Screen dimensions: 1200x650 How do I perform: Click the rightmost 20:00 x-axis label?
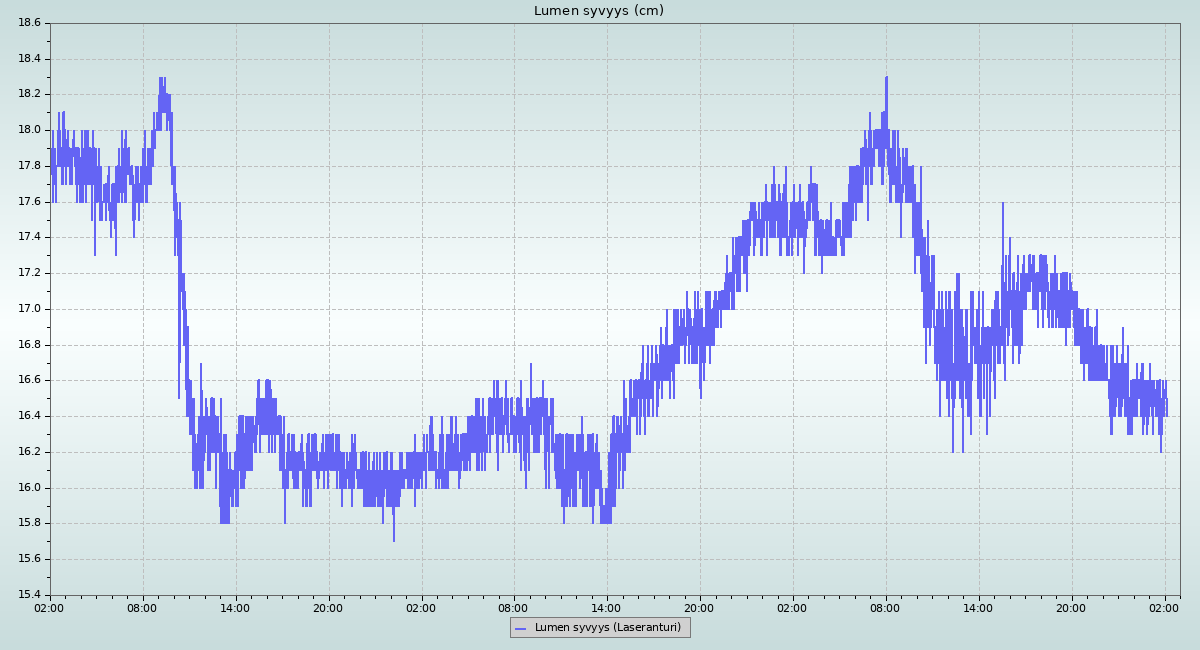[x=1071, y=608]
